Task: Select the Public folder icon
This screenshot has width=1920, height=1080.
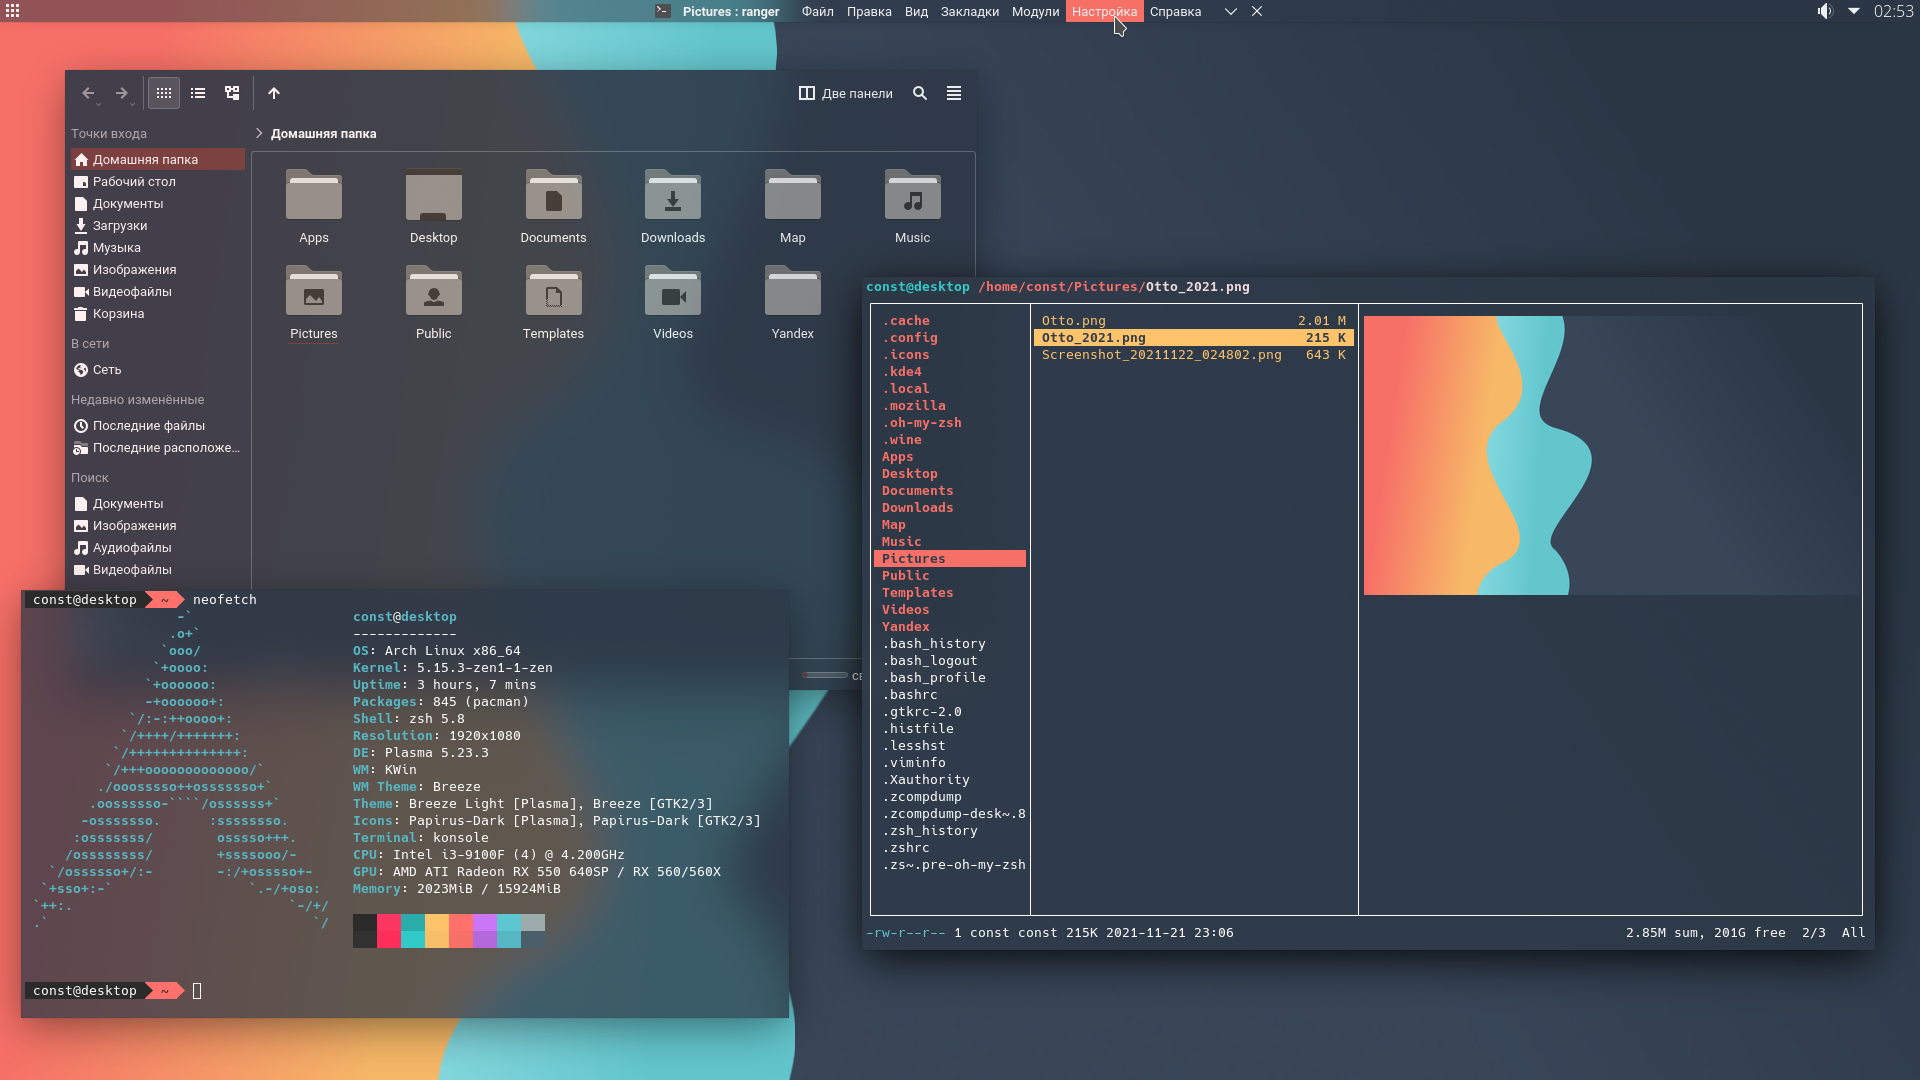Action: (x=434, y=291)
